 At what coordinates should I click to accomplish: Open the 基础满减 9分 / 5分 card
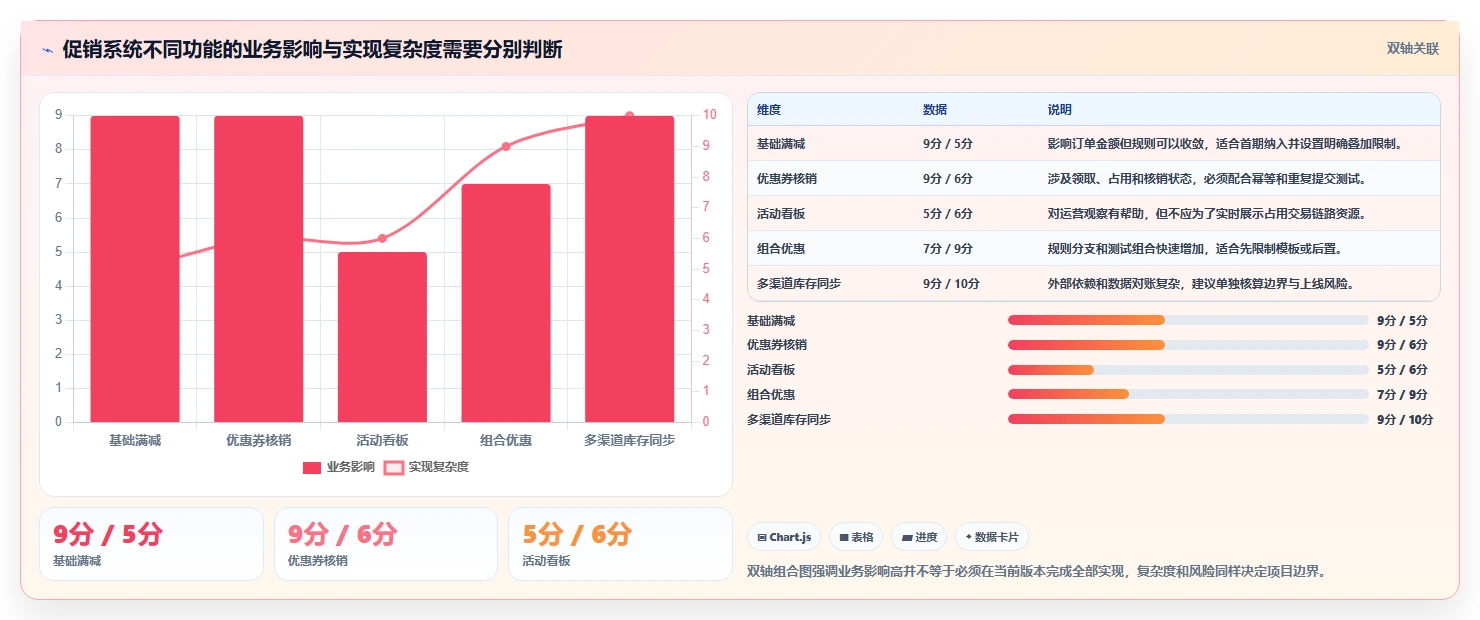click(151, 544)
